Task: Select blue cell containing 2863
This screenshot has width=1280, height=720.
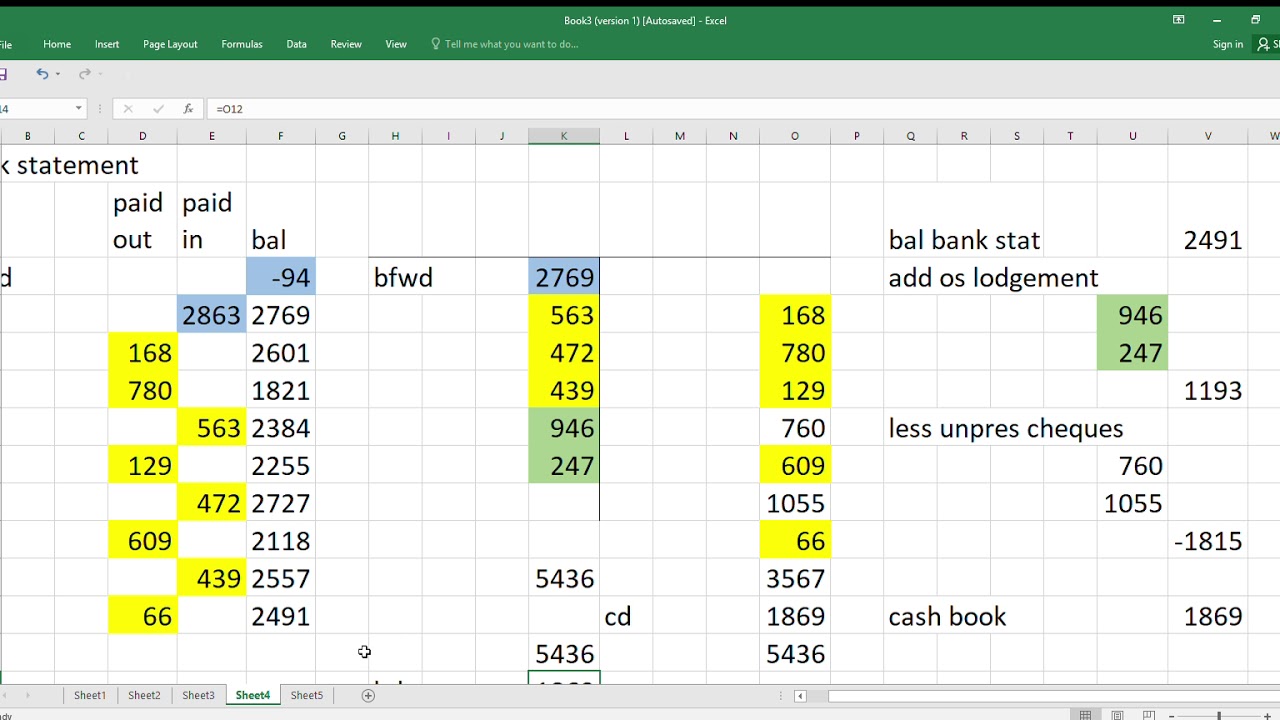Action: tap(212, 315)
